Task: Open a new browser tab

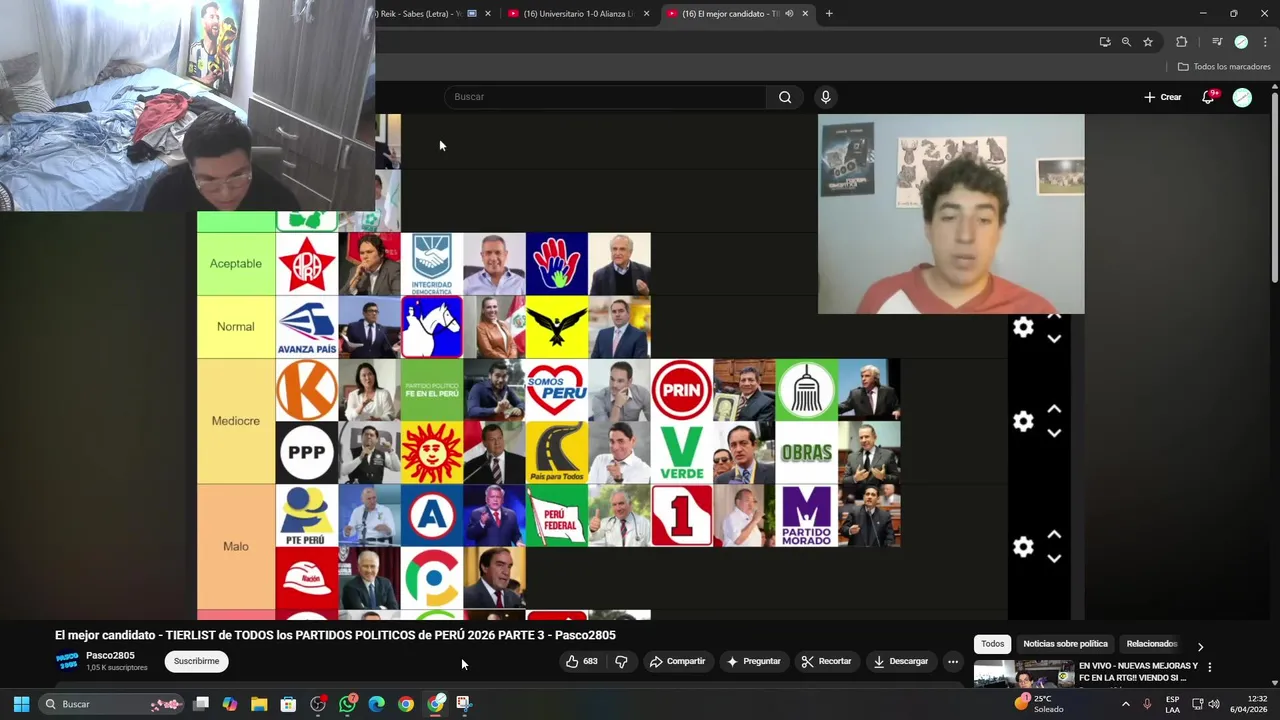Action: point(829,14)
